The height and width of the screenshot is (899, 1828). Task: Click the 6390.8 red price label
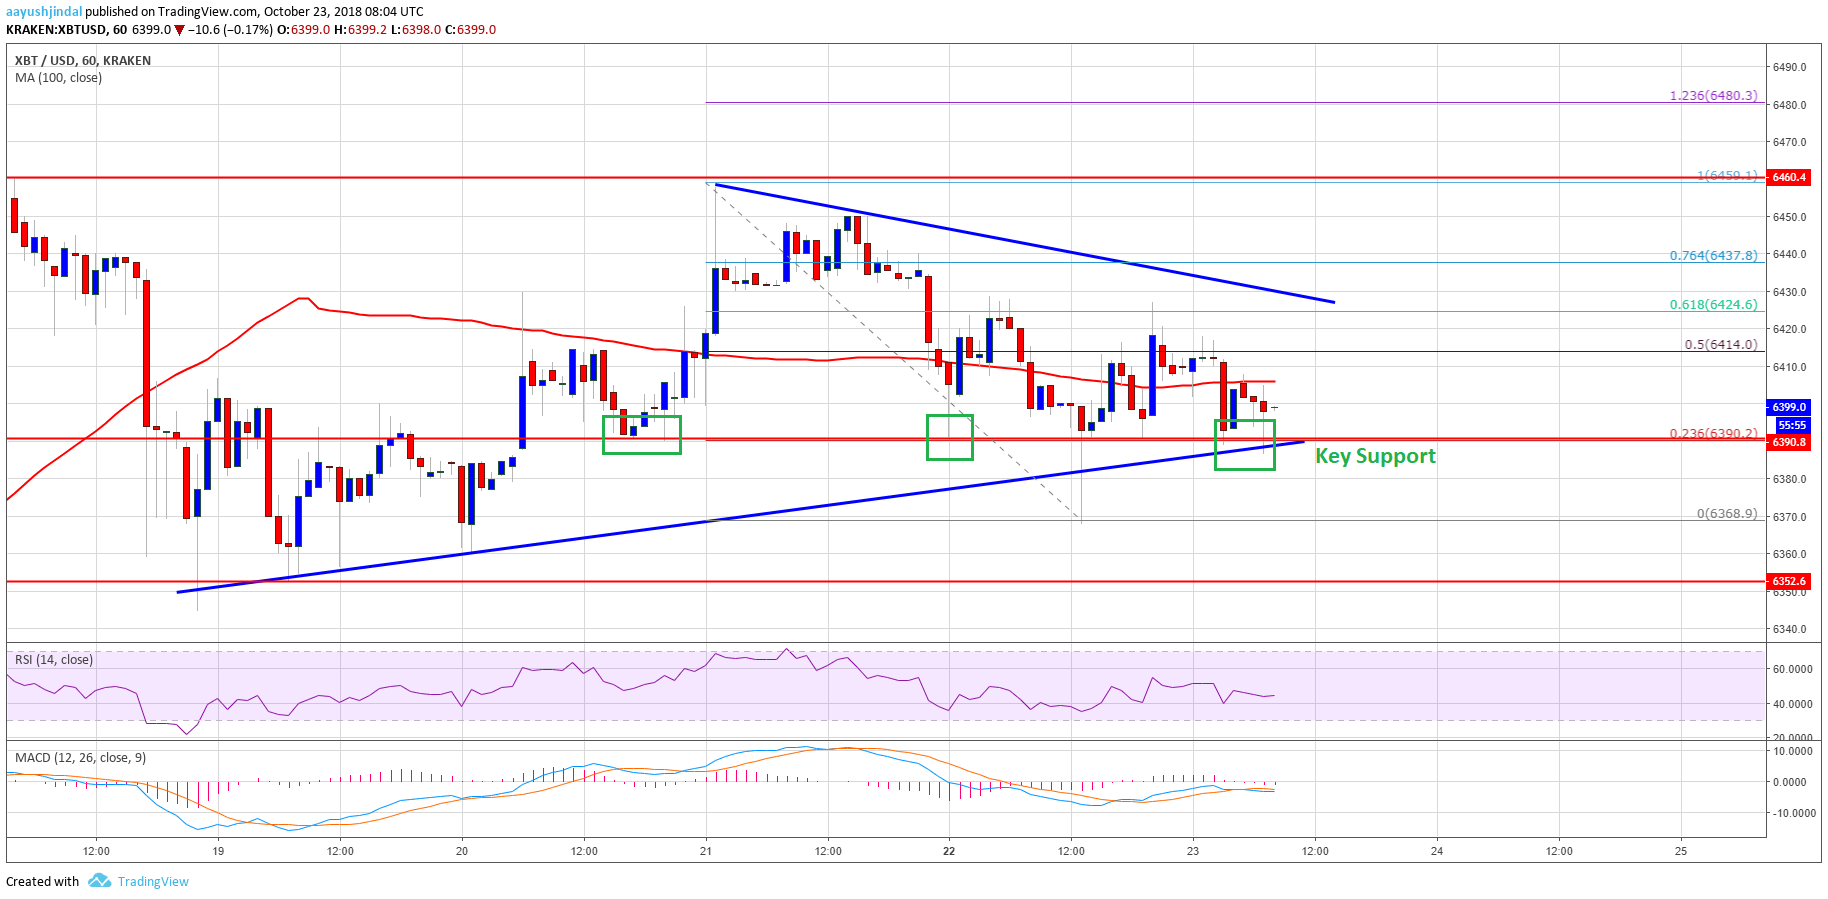(x=1789, y=442)
